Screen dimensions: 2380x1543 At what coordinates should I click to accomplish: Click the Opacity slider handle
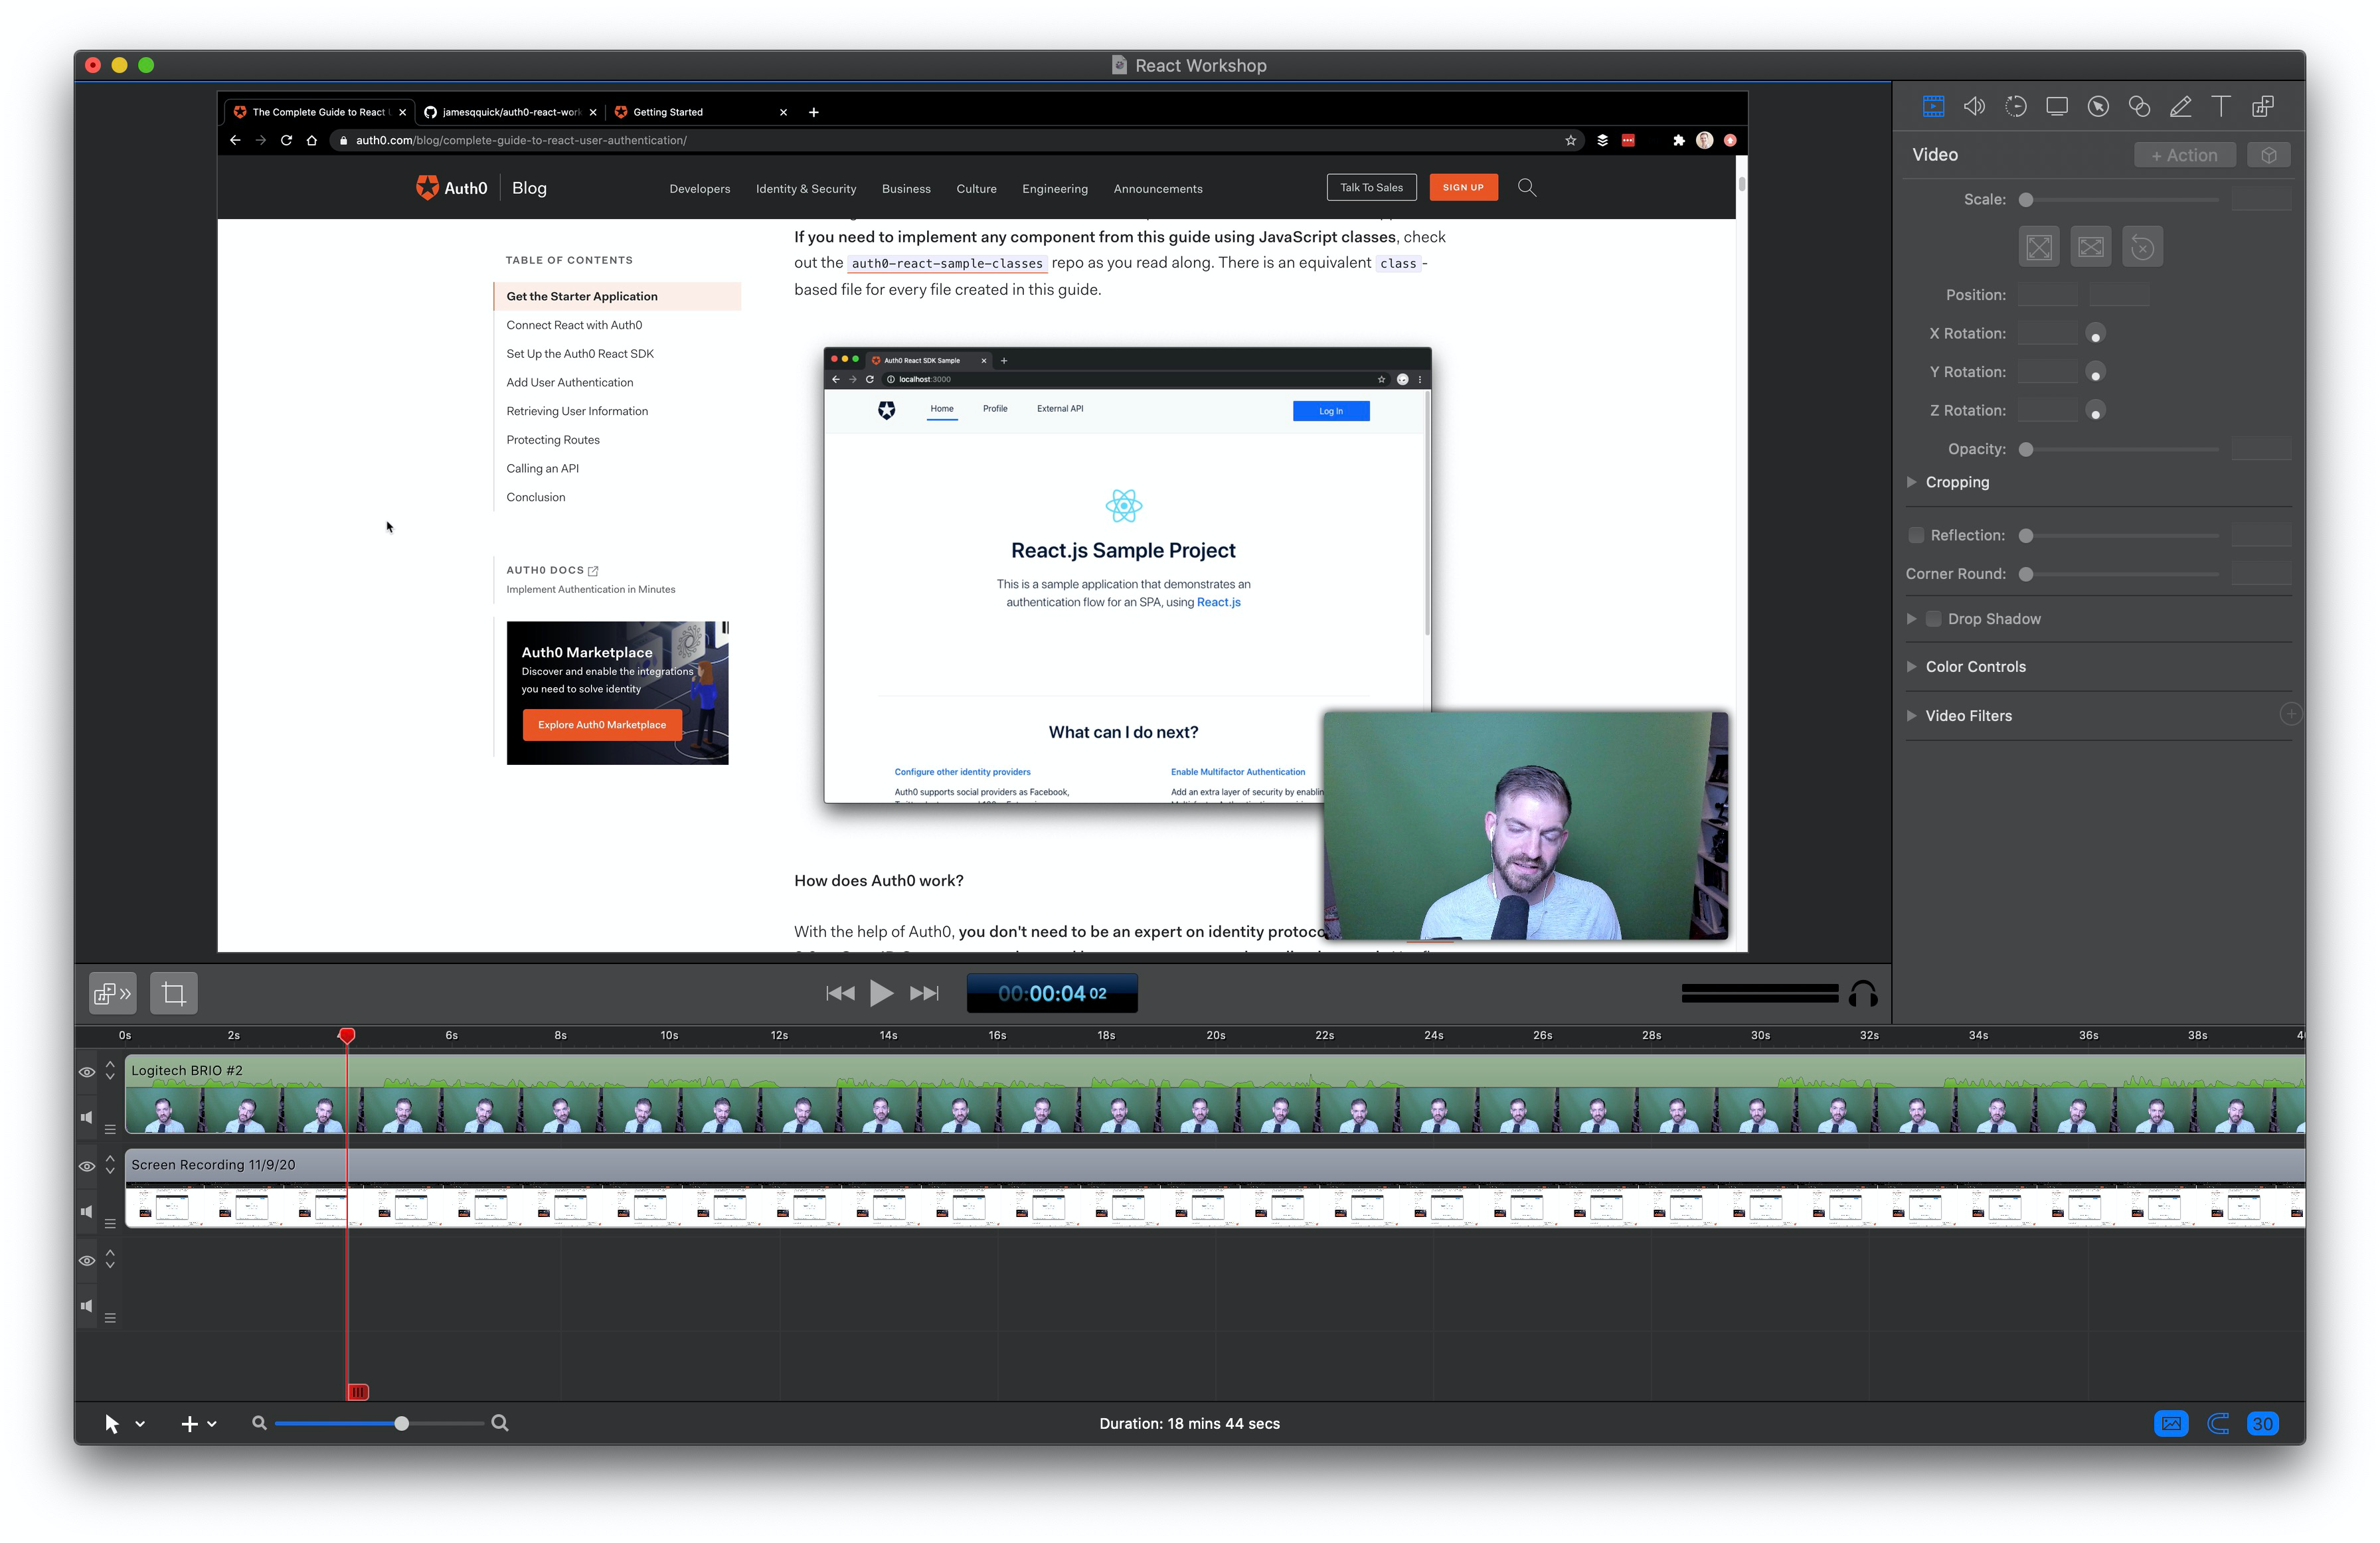[2026, 449]
